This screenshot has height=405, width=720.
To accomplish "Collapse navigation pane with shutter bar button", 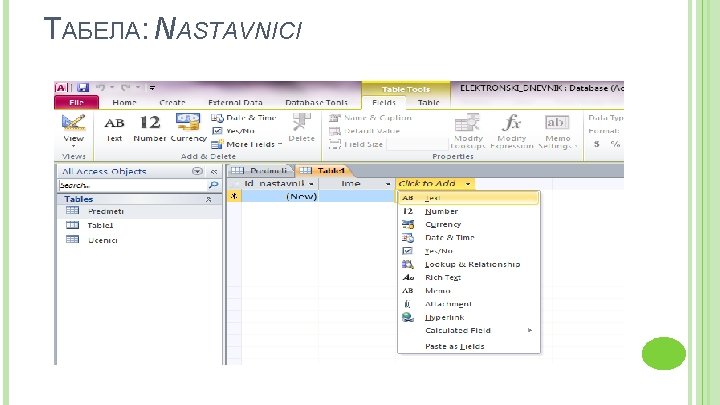I will click(214, 171).
